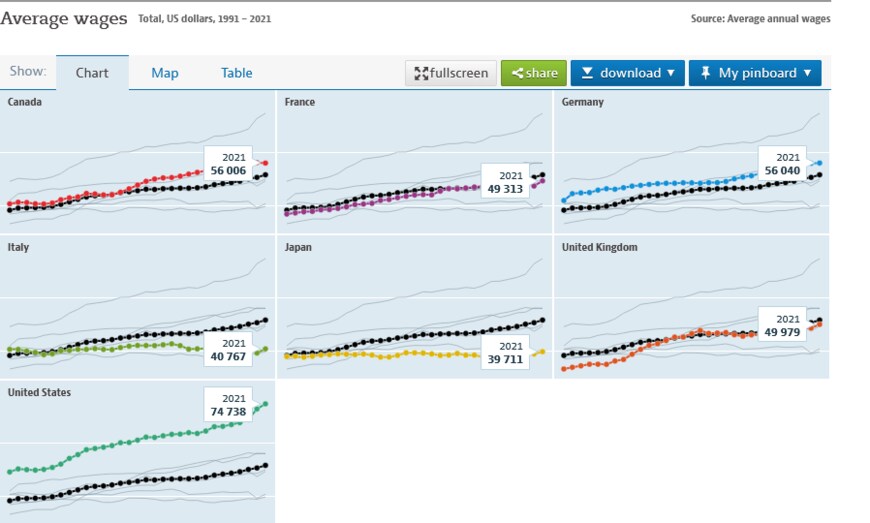Image resolution: width=870 pixels, height=523 pixels.
Task: Click the United States 2021 value 74 738
Action: click(x=228, y=411)
